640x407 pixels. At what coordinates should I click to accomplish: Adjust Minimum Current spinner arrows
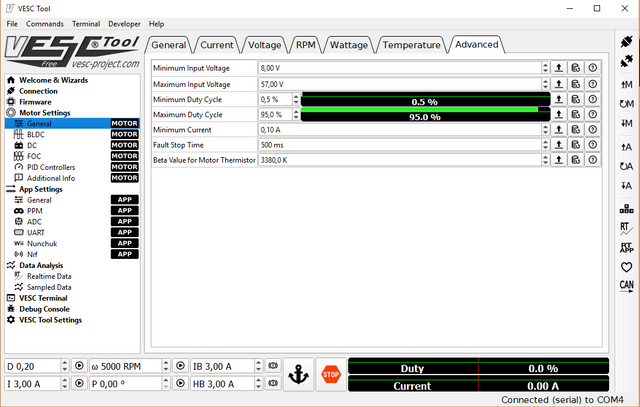(545, 129)
